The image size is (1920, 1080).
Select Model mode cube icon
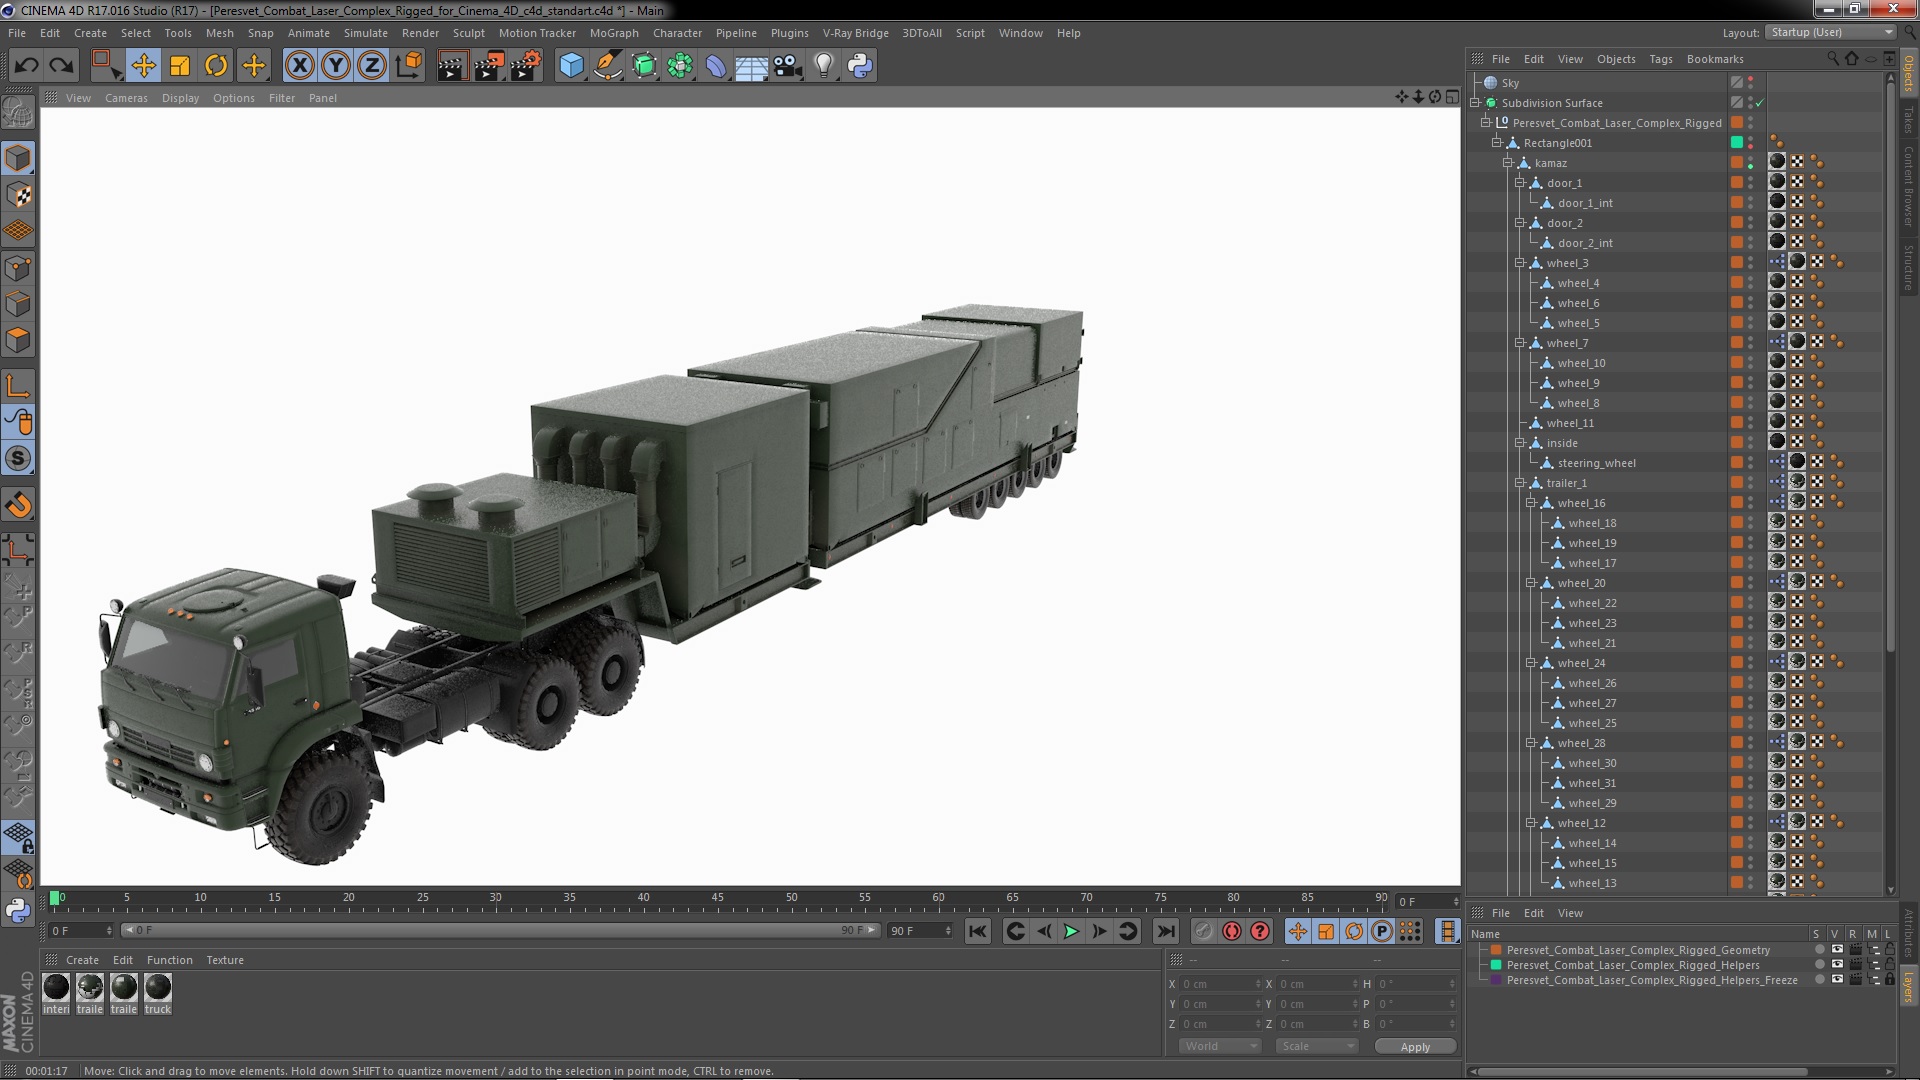pyautogui.click(x=18, y=158)
